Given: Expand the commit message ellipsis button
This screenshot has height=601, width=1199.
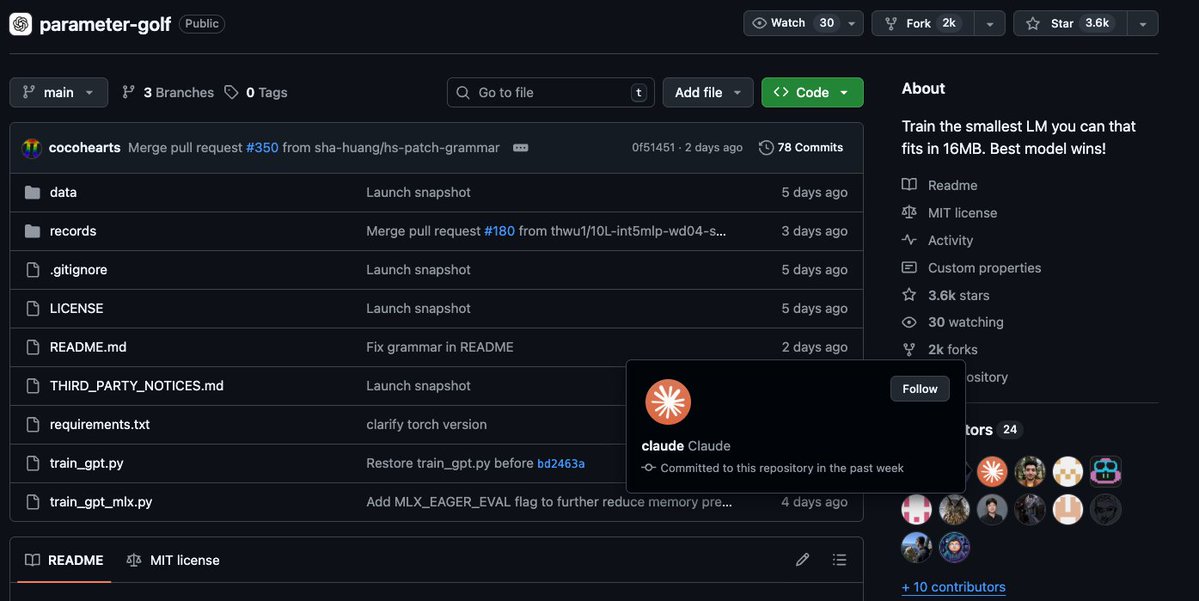Looking at the screenshot, I should (521, 148).
